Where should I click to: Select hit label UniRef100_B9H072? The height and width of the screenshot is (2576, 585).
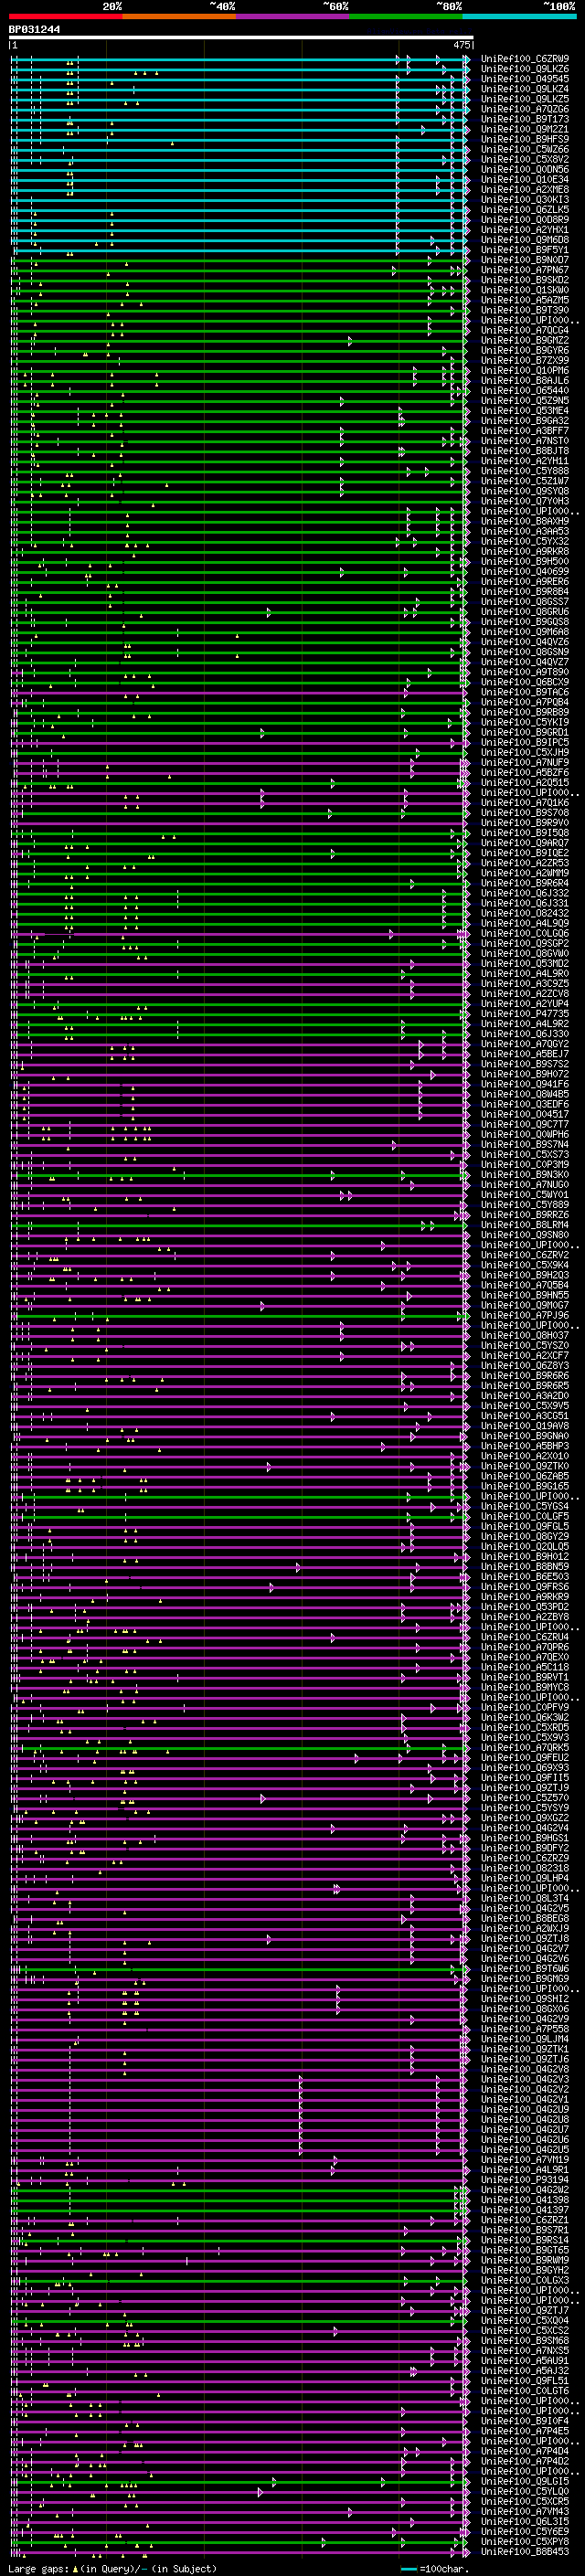[525, 1074]
